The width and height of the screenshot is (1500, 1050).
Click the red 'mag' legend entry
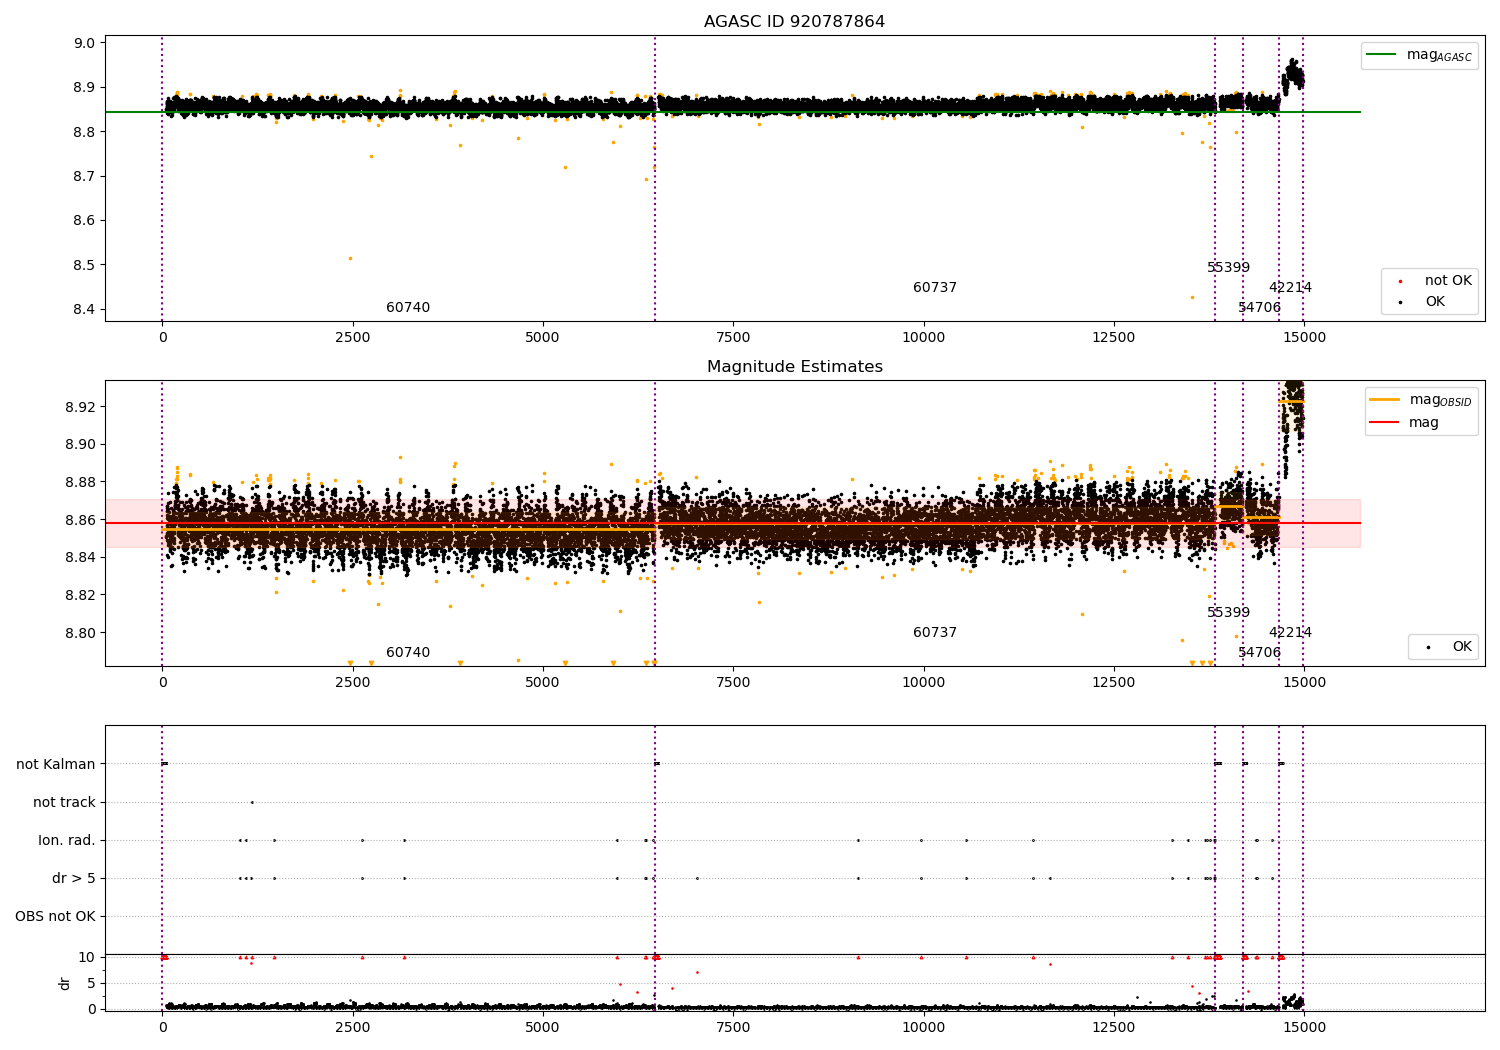tap(1404, 423)
